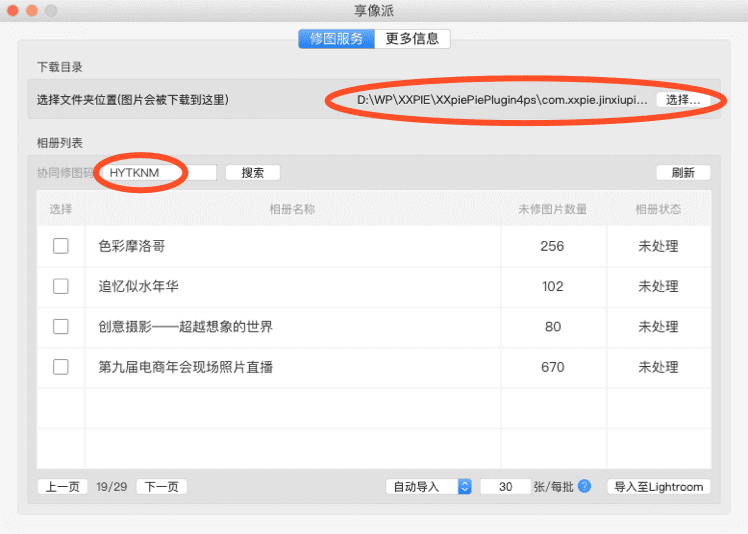Click the 选择... folder button

tap(683, 100)
